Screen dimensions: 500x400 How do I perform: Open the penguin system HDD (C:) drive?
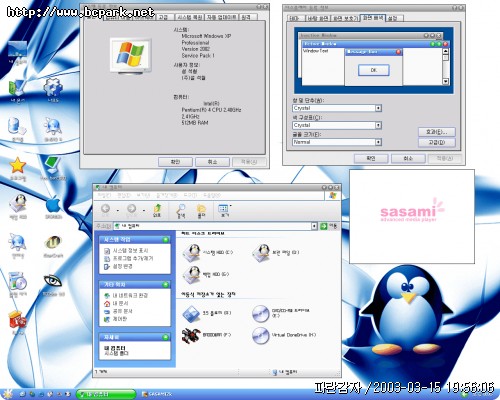click(x=192, y=253)
